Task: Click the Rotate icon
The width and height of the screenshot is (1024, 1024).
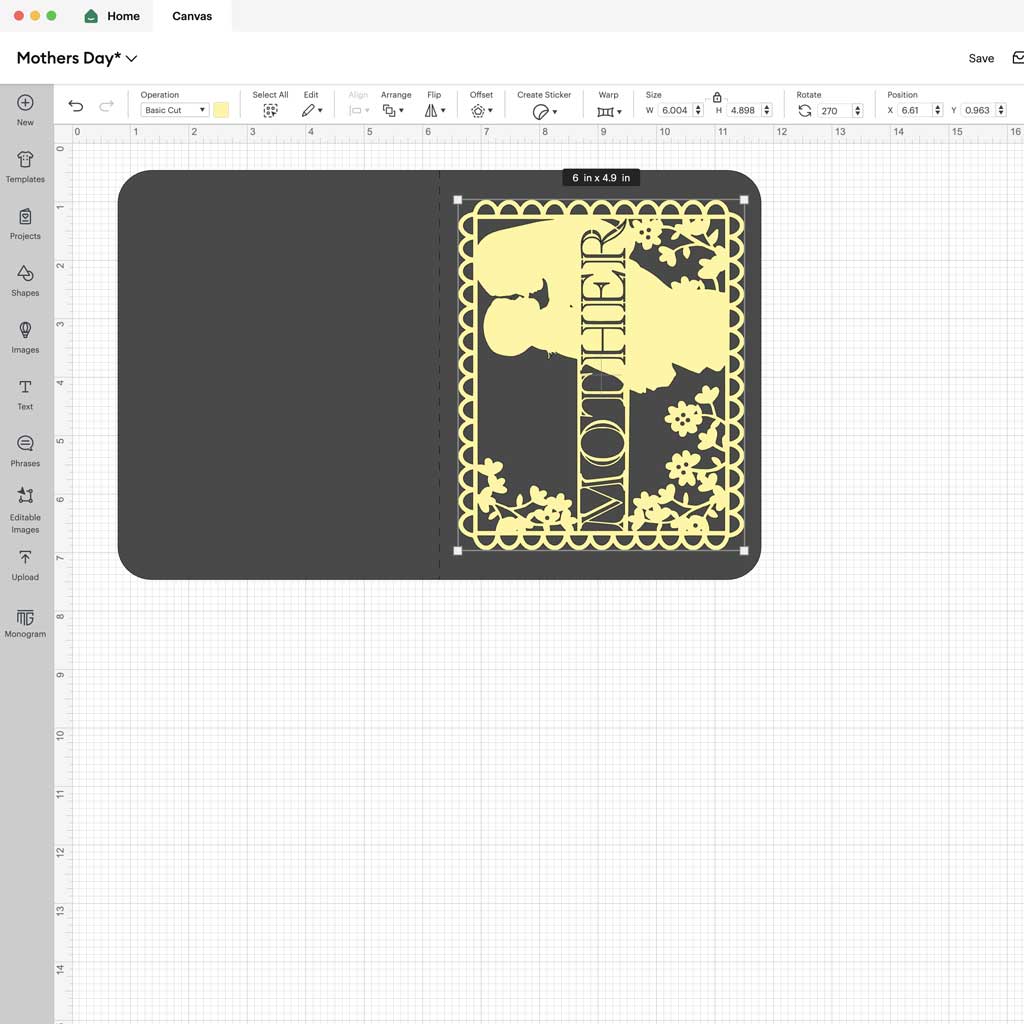Action: click(x=805, y=111)
